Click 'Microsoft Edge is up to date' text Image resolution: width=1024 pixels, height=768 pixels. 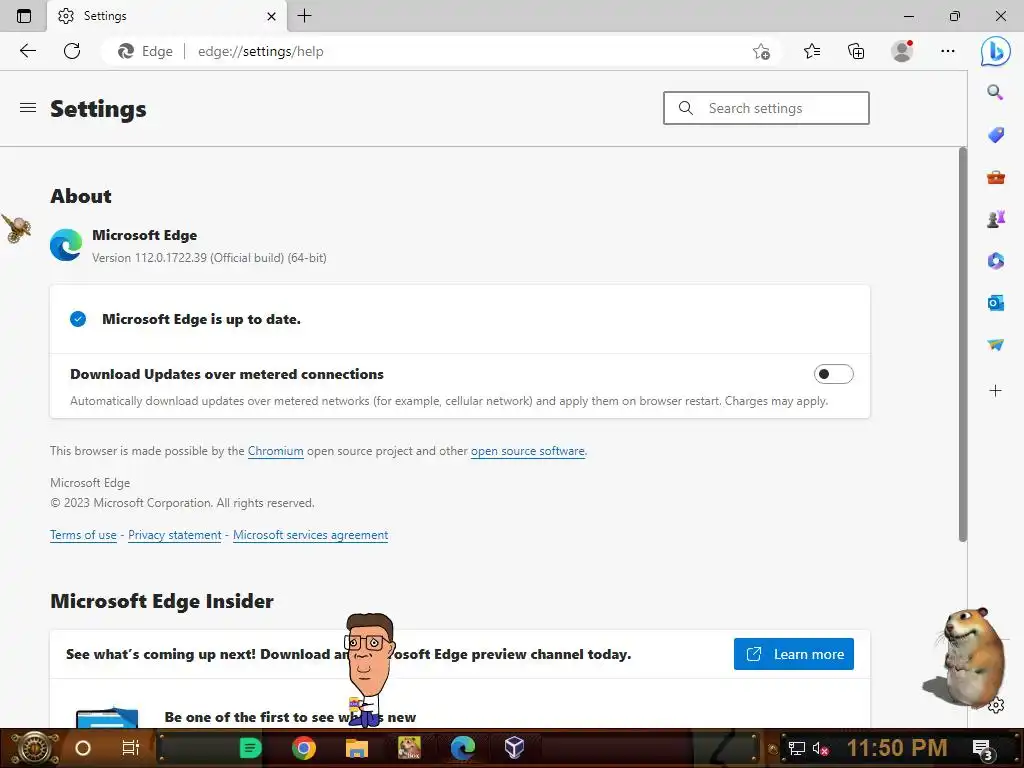tap(201, 319)
